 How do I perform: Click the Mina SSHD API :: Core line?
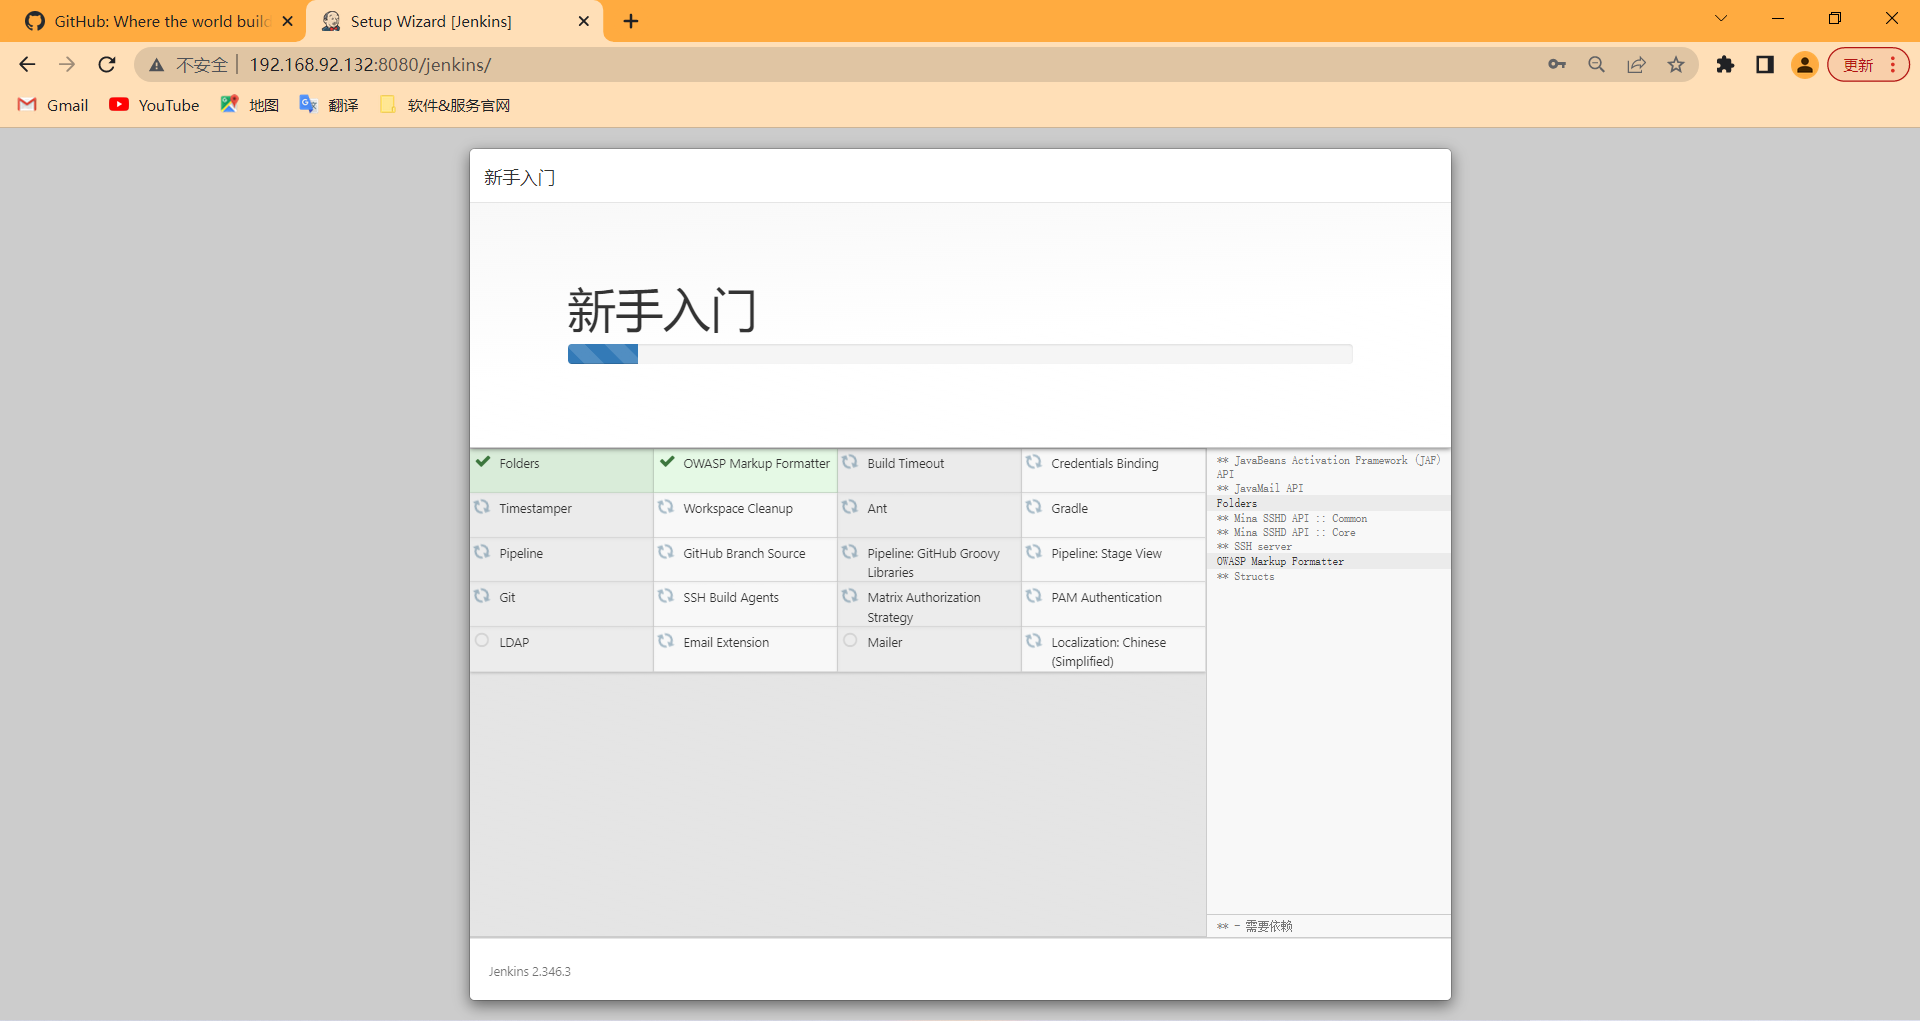click(1286, 533)
